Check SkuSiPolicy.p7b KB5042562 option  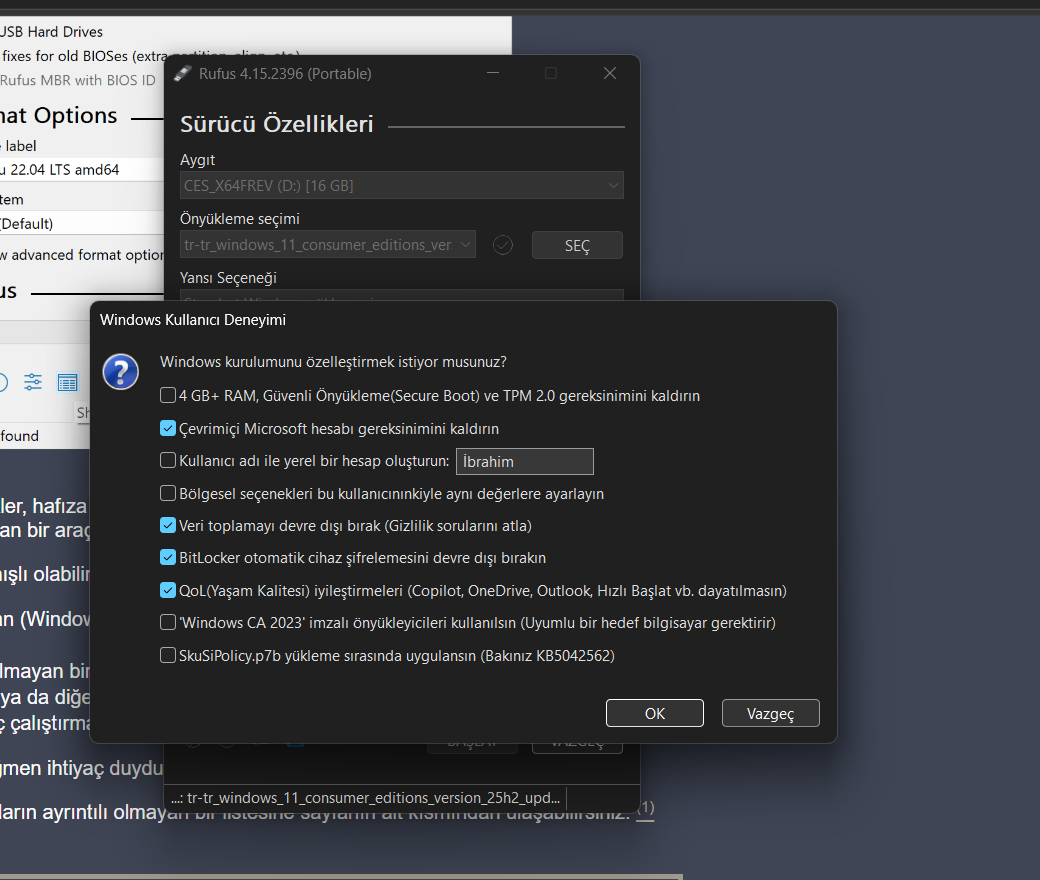point(168,655)
